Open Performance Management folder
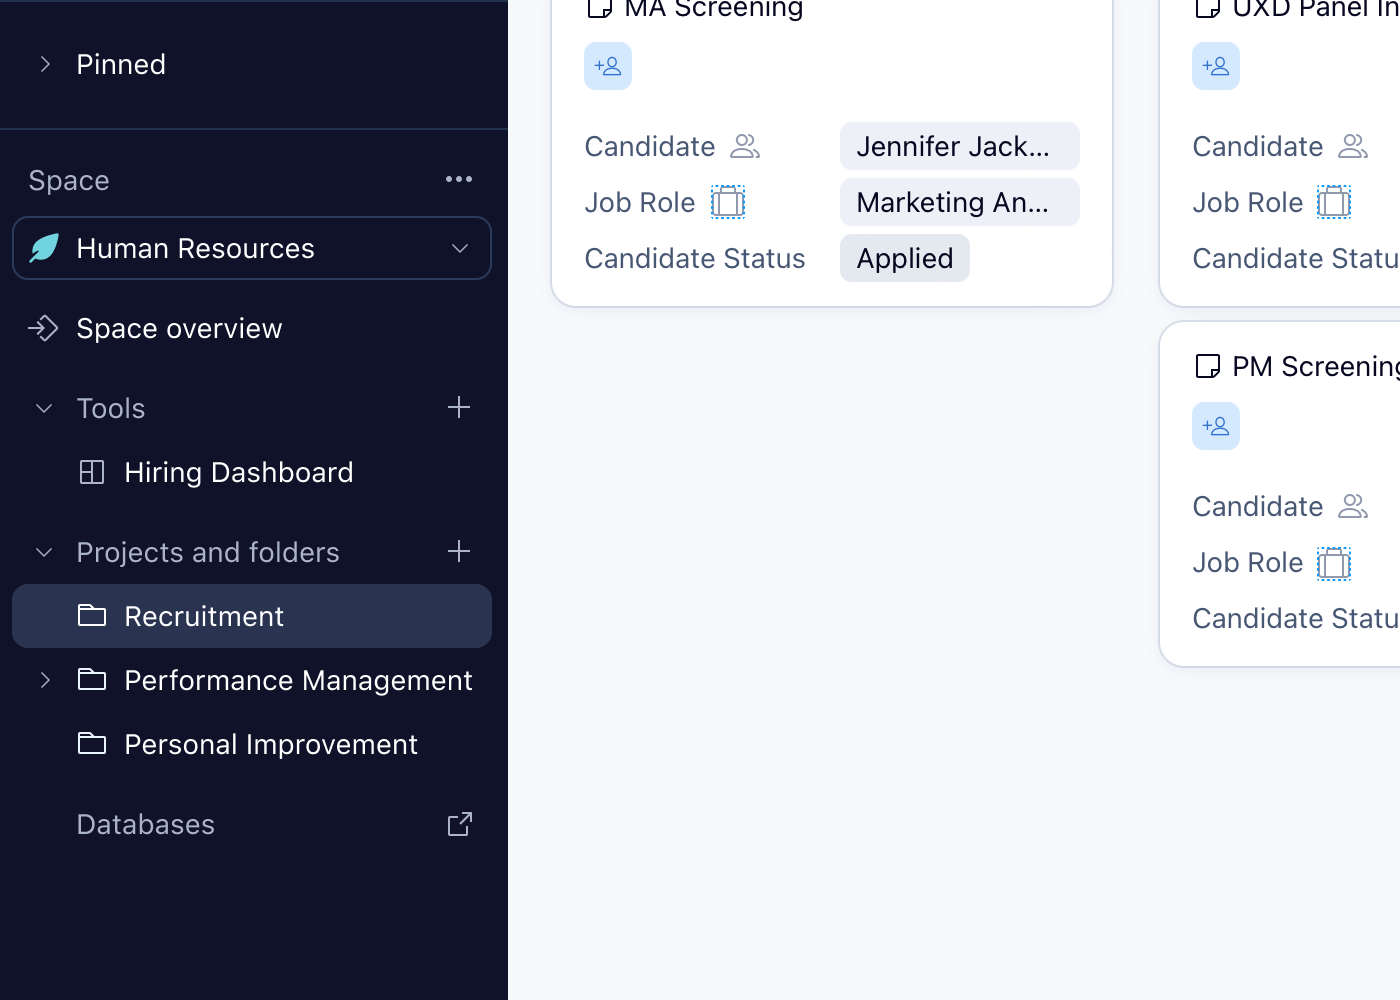Viewport: 1400px width, 1000px height. pos(298,680)
